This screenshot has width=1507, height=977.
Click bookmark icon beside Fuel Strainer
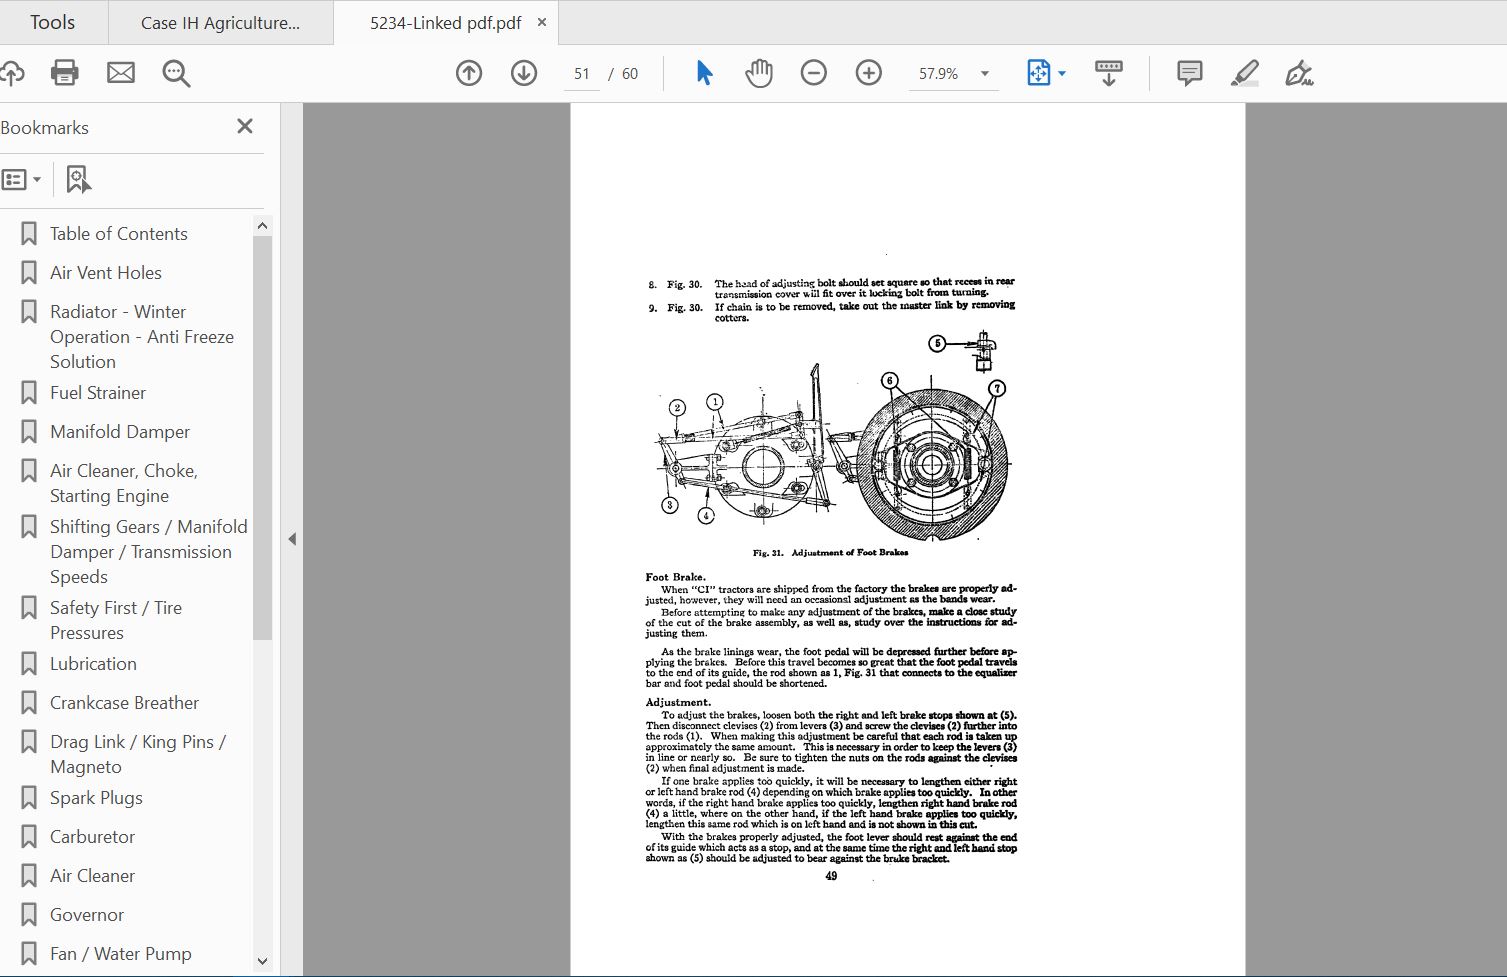[x=29, y=393]
